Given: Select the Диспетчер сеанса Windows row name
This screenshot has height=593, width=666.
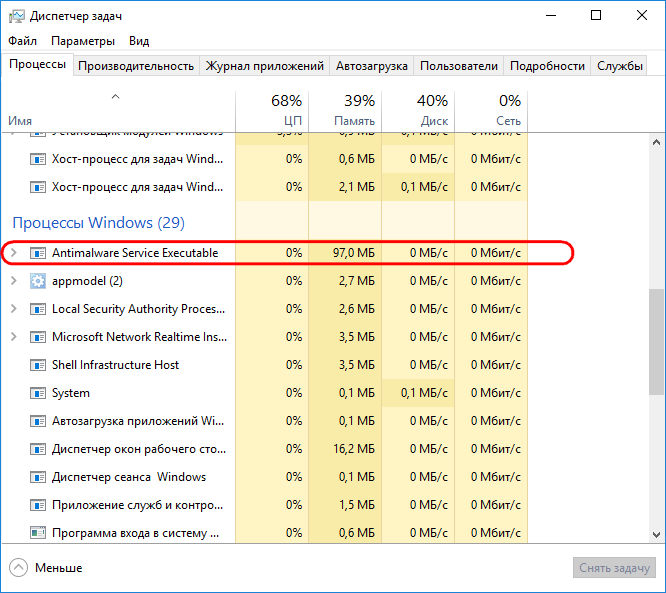Looking at the screenshot, I should click(x=129, y=477).
